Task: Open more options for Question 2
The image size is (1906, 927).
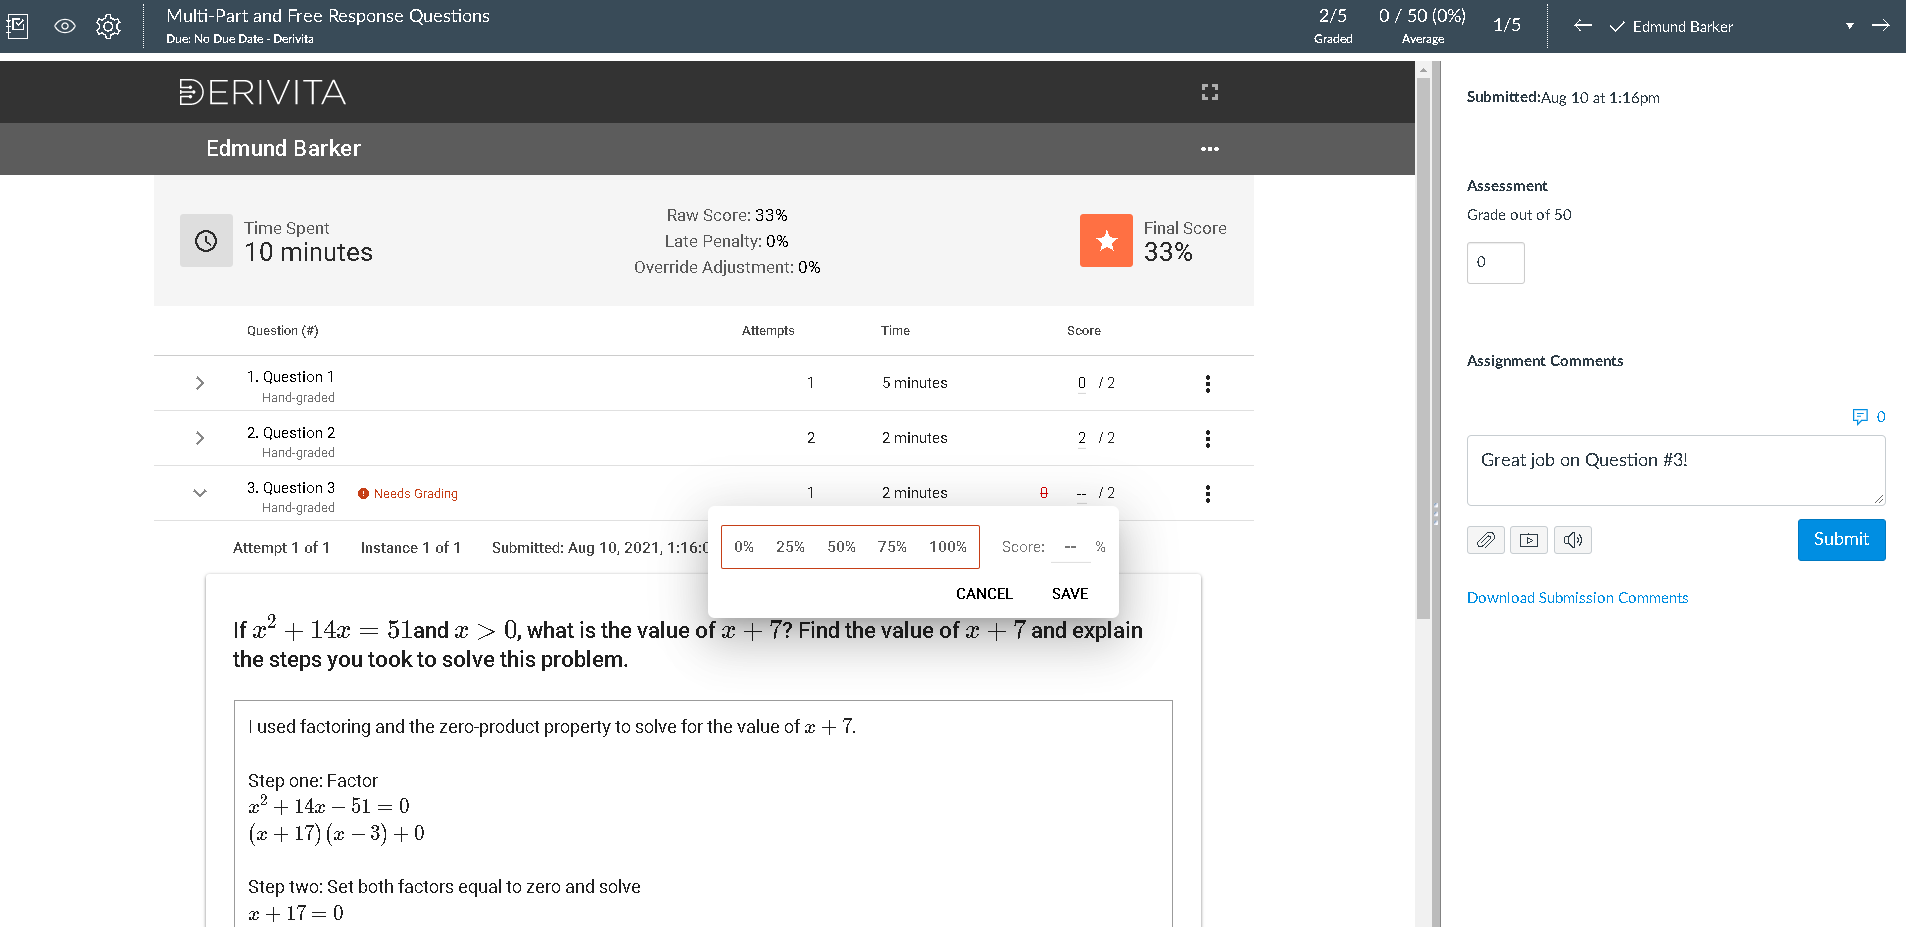Action: pos(1208,439)
